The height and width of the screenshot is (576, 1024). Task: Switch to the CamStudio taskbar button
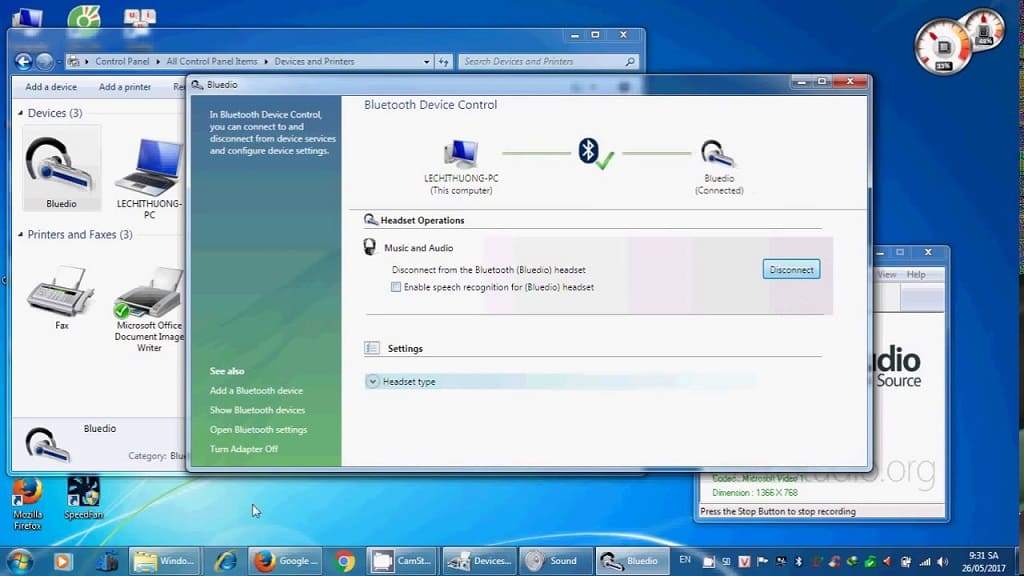(402, 561)
